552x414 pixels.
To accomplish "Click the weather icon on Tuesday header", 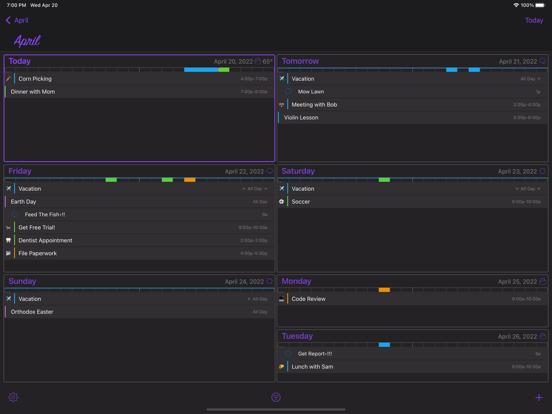I will tap(542, 336).
